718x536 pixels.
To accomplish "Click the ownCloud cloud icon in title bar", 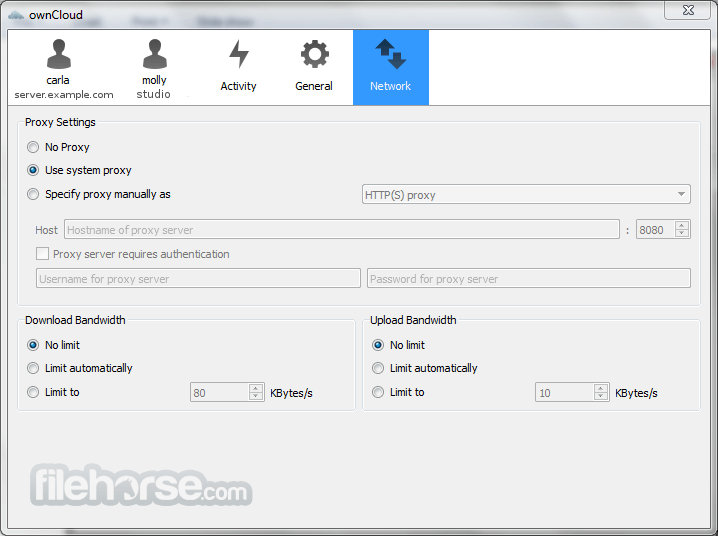I will coord(16,15).
